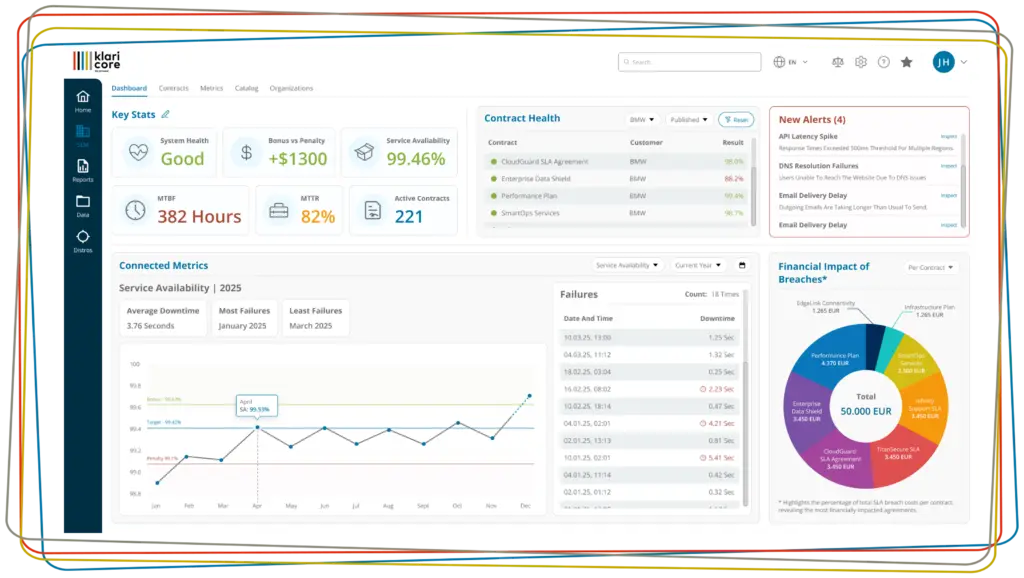
Task: Click the Reset filter button in Contract Health
Action: 736,120
